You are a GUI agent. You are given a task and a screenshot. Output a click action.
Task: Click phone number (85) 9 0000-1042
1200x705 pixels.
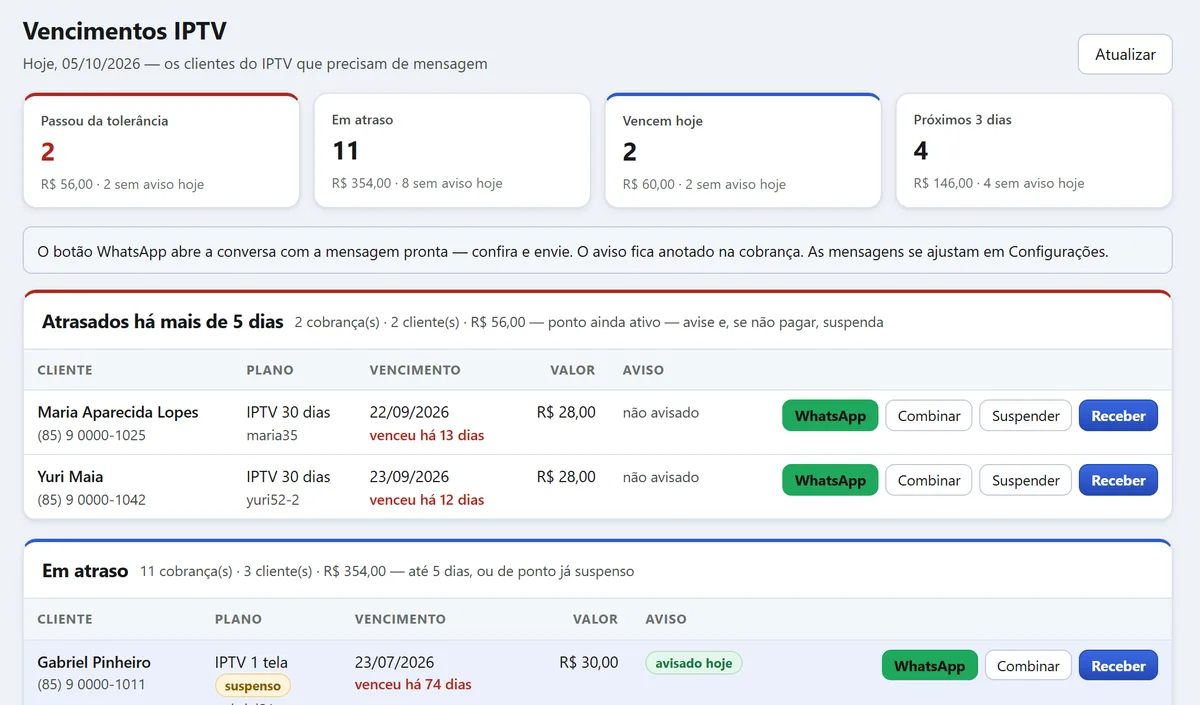click(x=92, y=500)
